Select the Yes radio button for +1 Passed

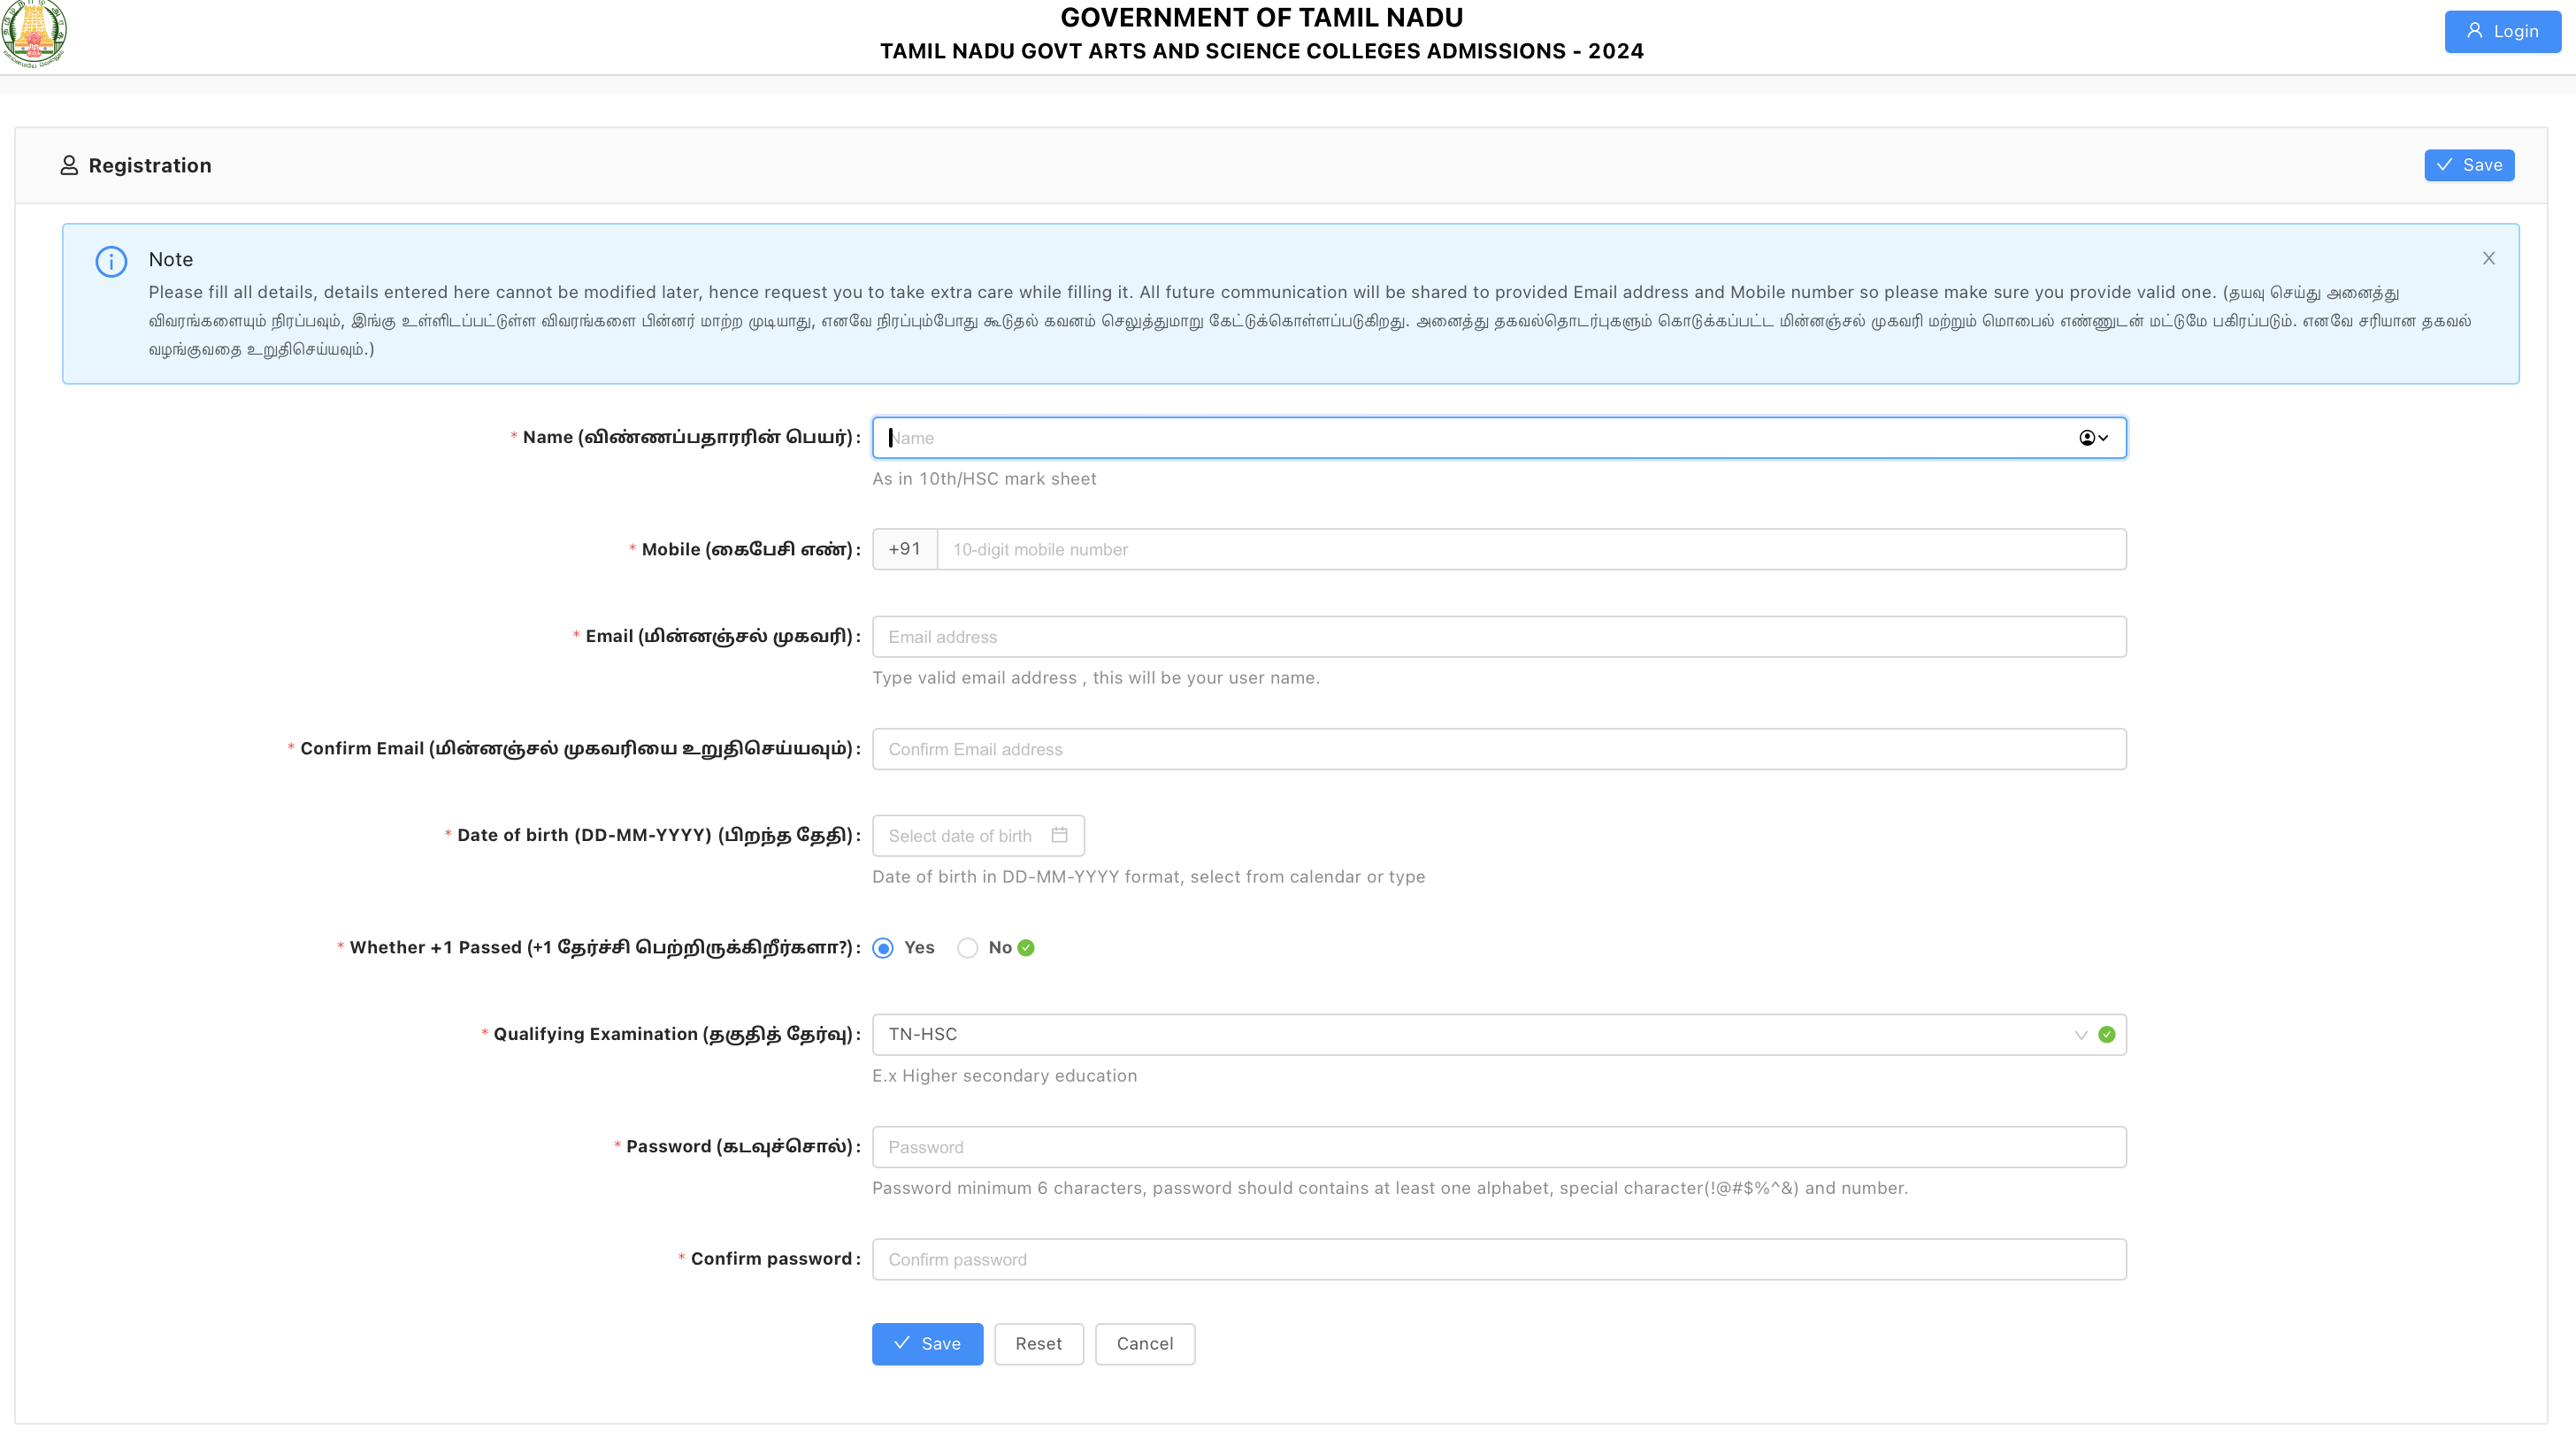pos(883,948)
